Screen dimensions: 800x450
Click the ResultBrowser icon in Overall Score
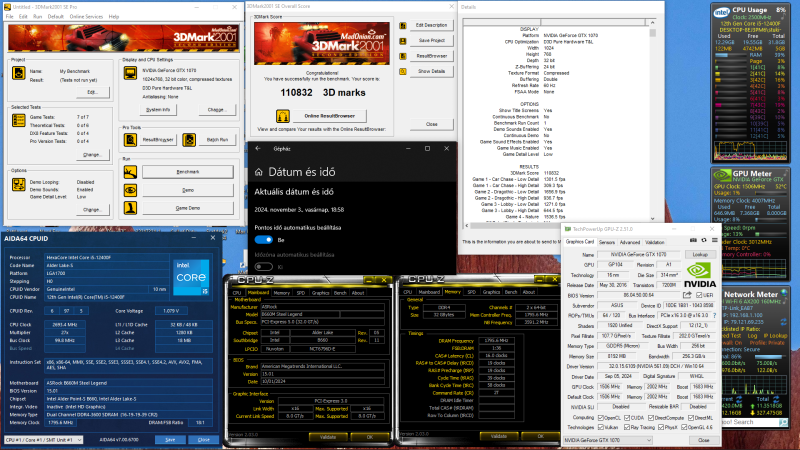403,56
